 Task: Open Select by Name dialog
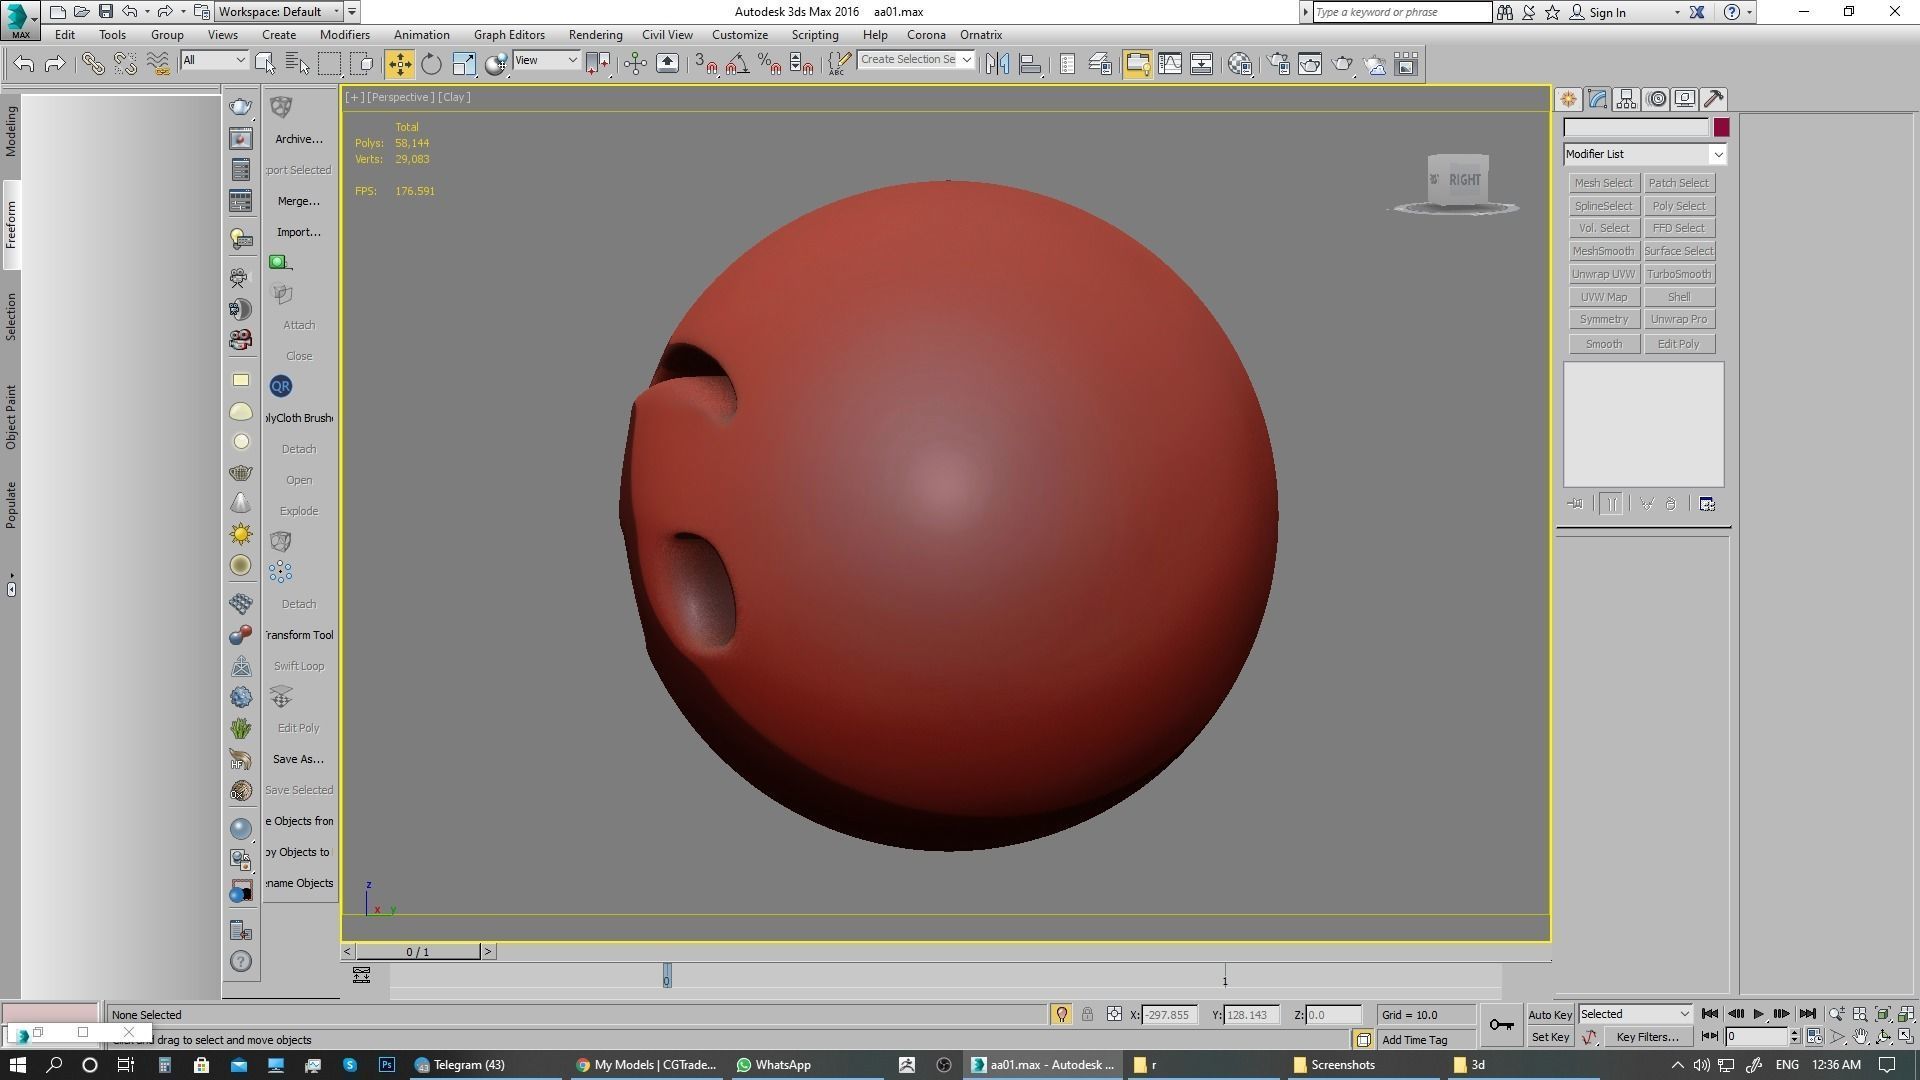click(x=297, y=64)
